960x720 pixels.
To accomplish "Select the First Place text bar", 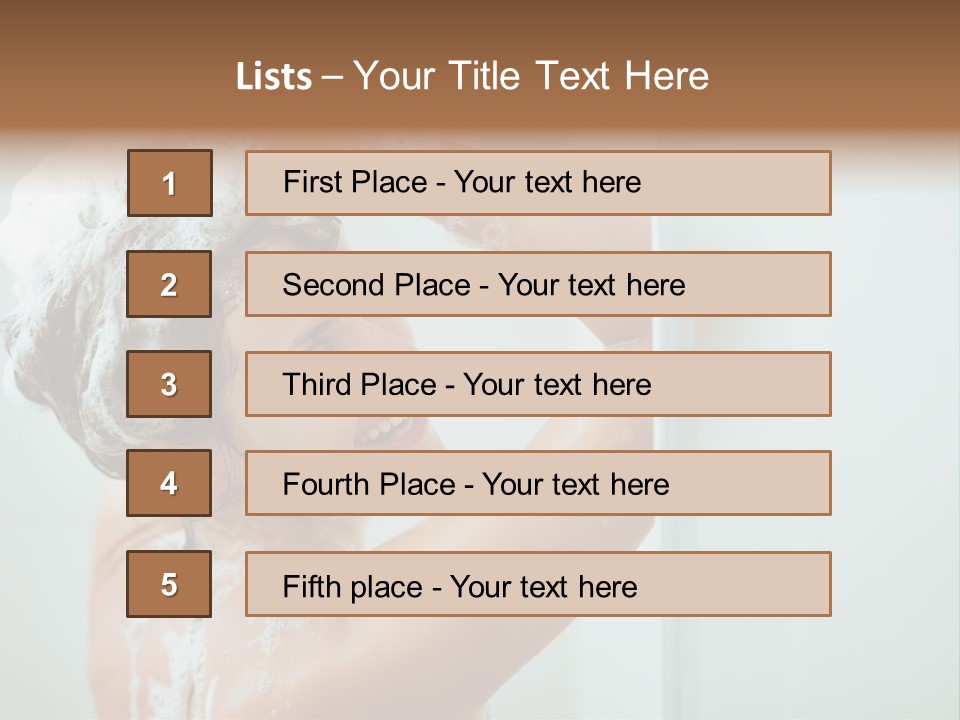I will pos(538,183).
